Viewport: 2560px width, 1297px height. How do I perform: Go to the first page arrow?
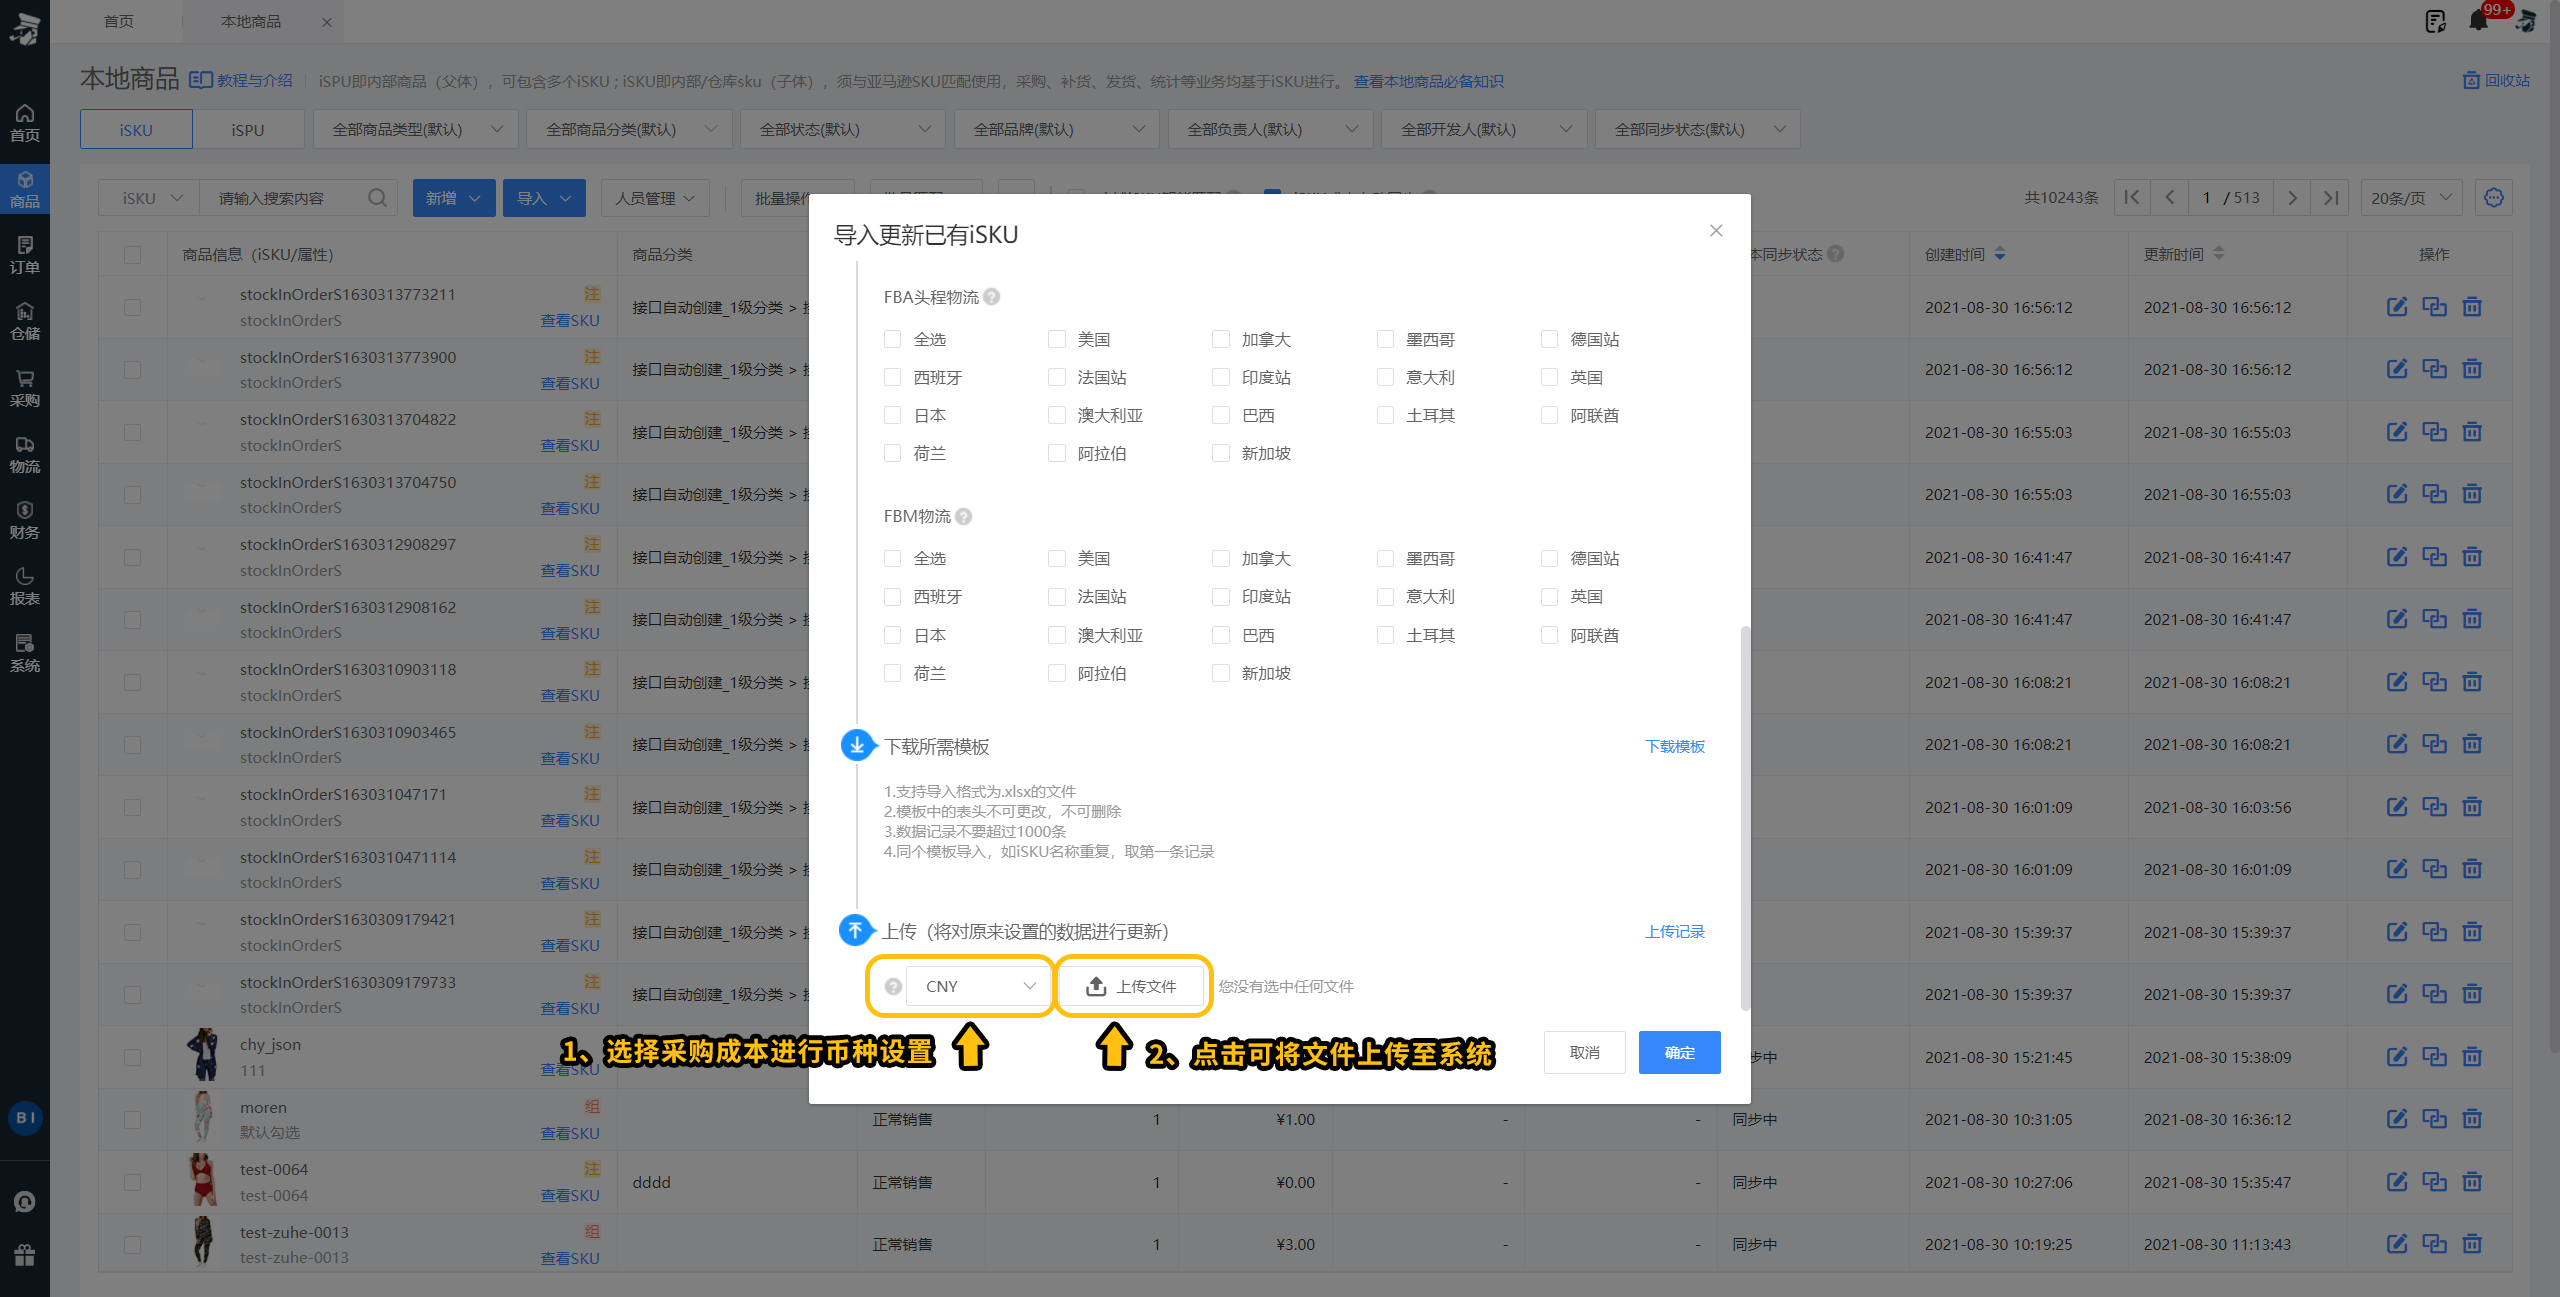2132,198
